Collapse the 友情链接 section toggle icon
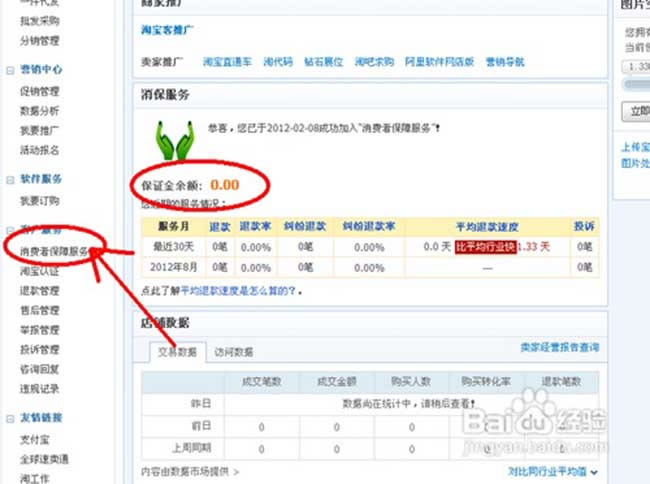 pyautogui.click(x=10, y=419)
